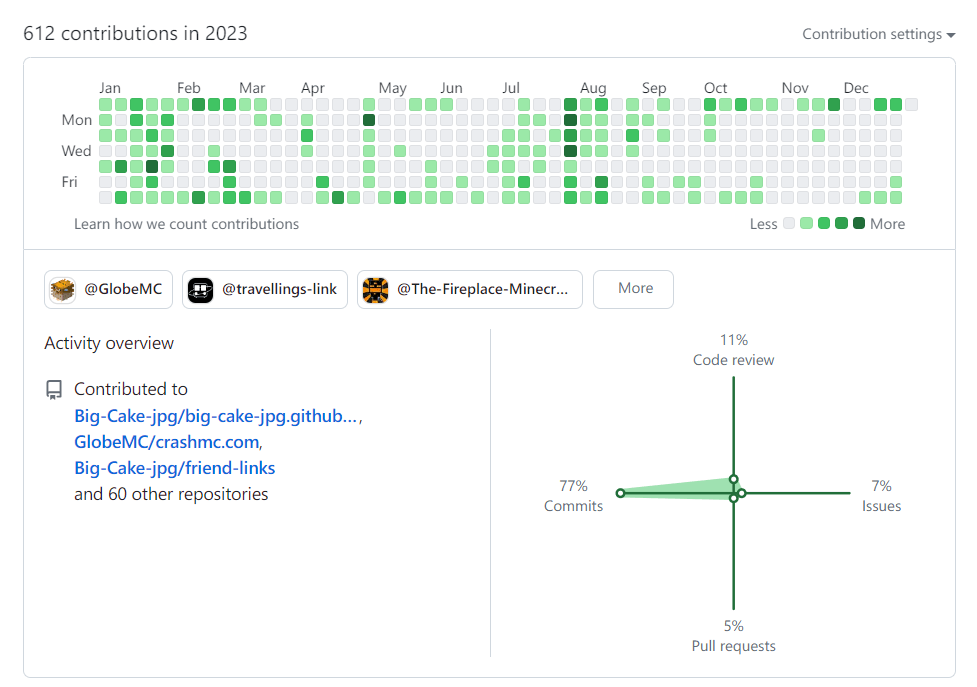Open the Contribution settings dropdown

[878, 34]
